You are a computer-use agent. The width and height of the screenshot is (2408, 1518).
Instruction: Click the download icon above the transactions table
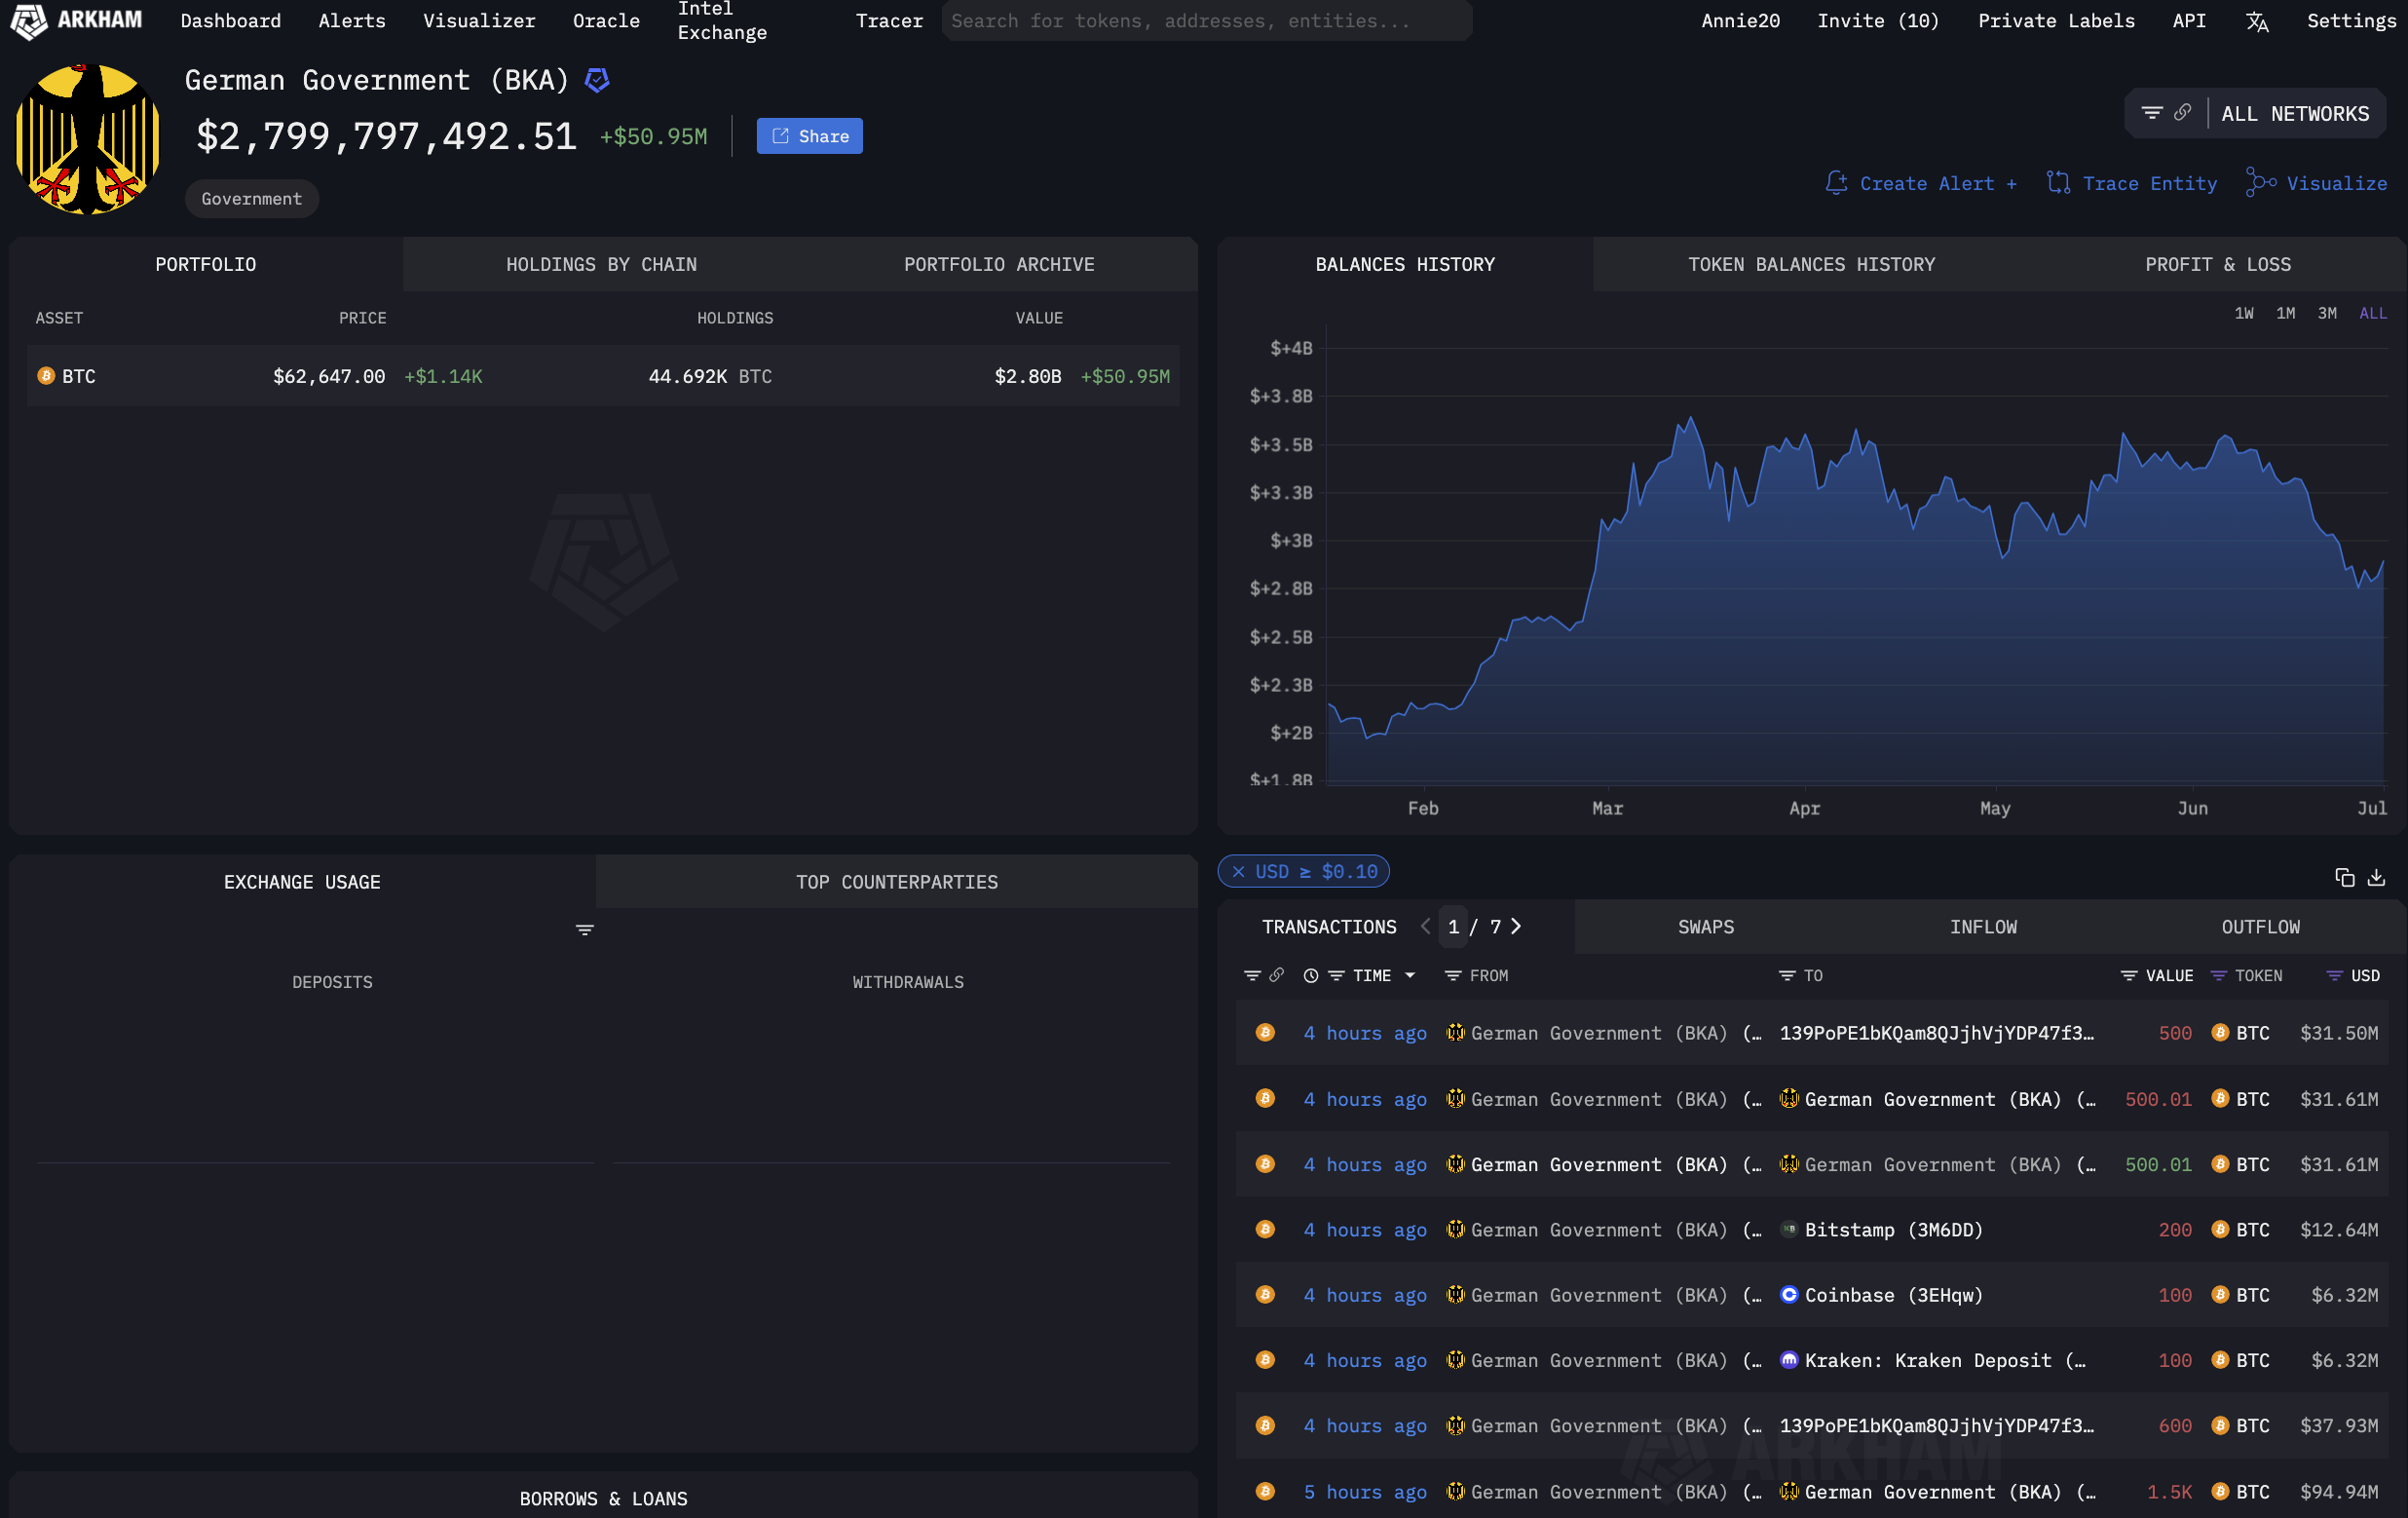point(2376,877)
